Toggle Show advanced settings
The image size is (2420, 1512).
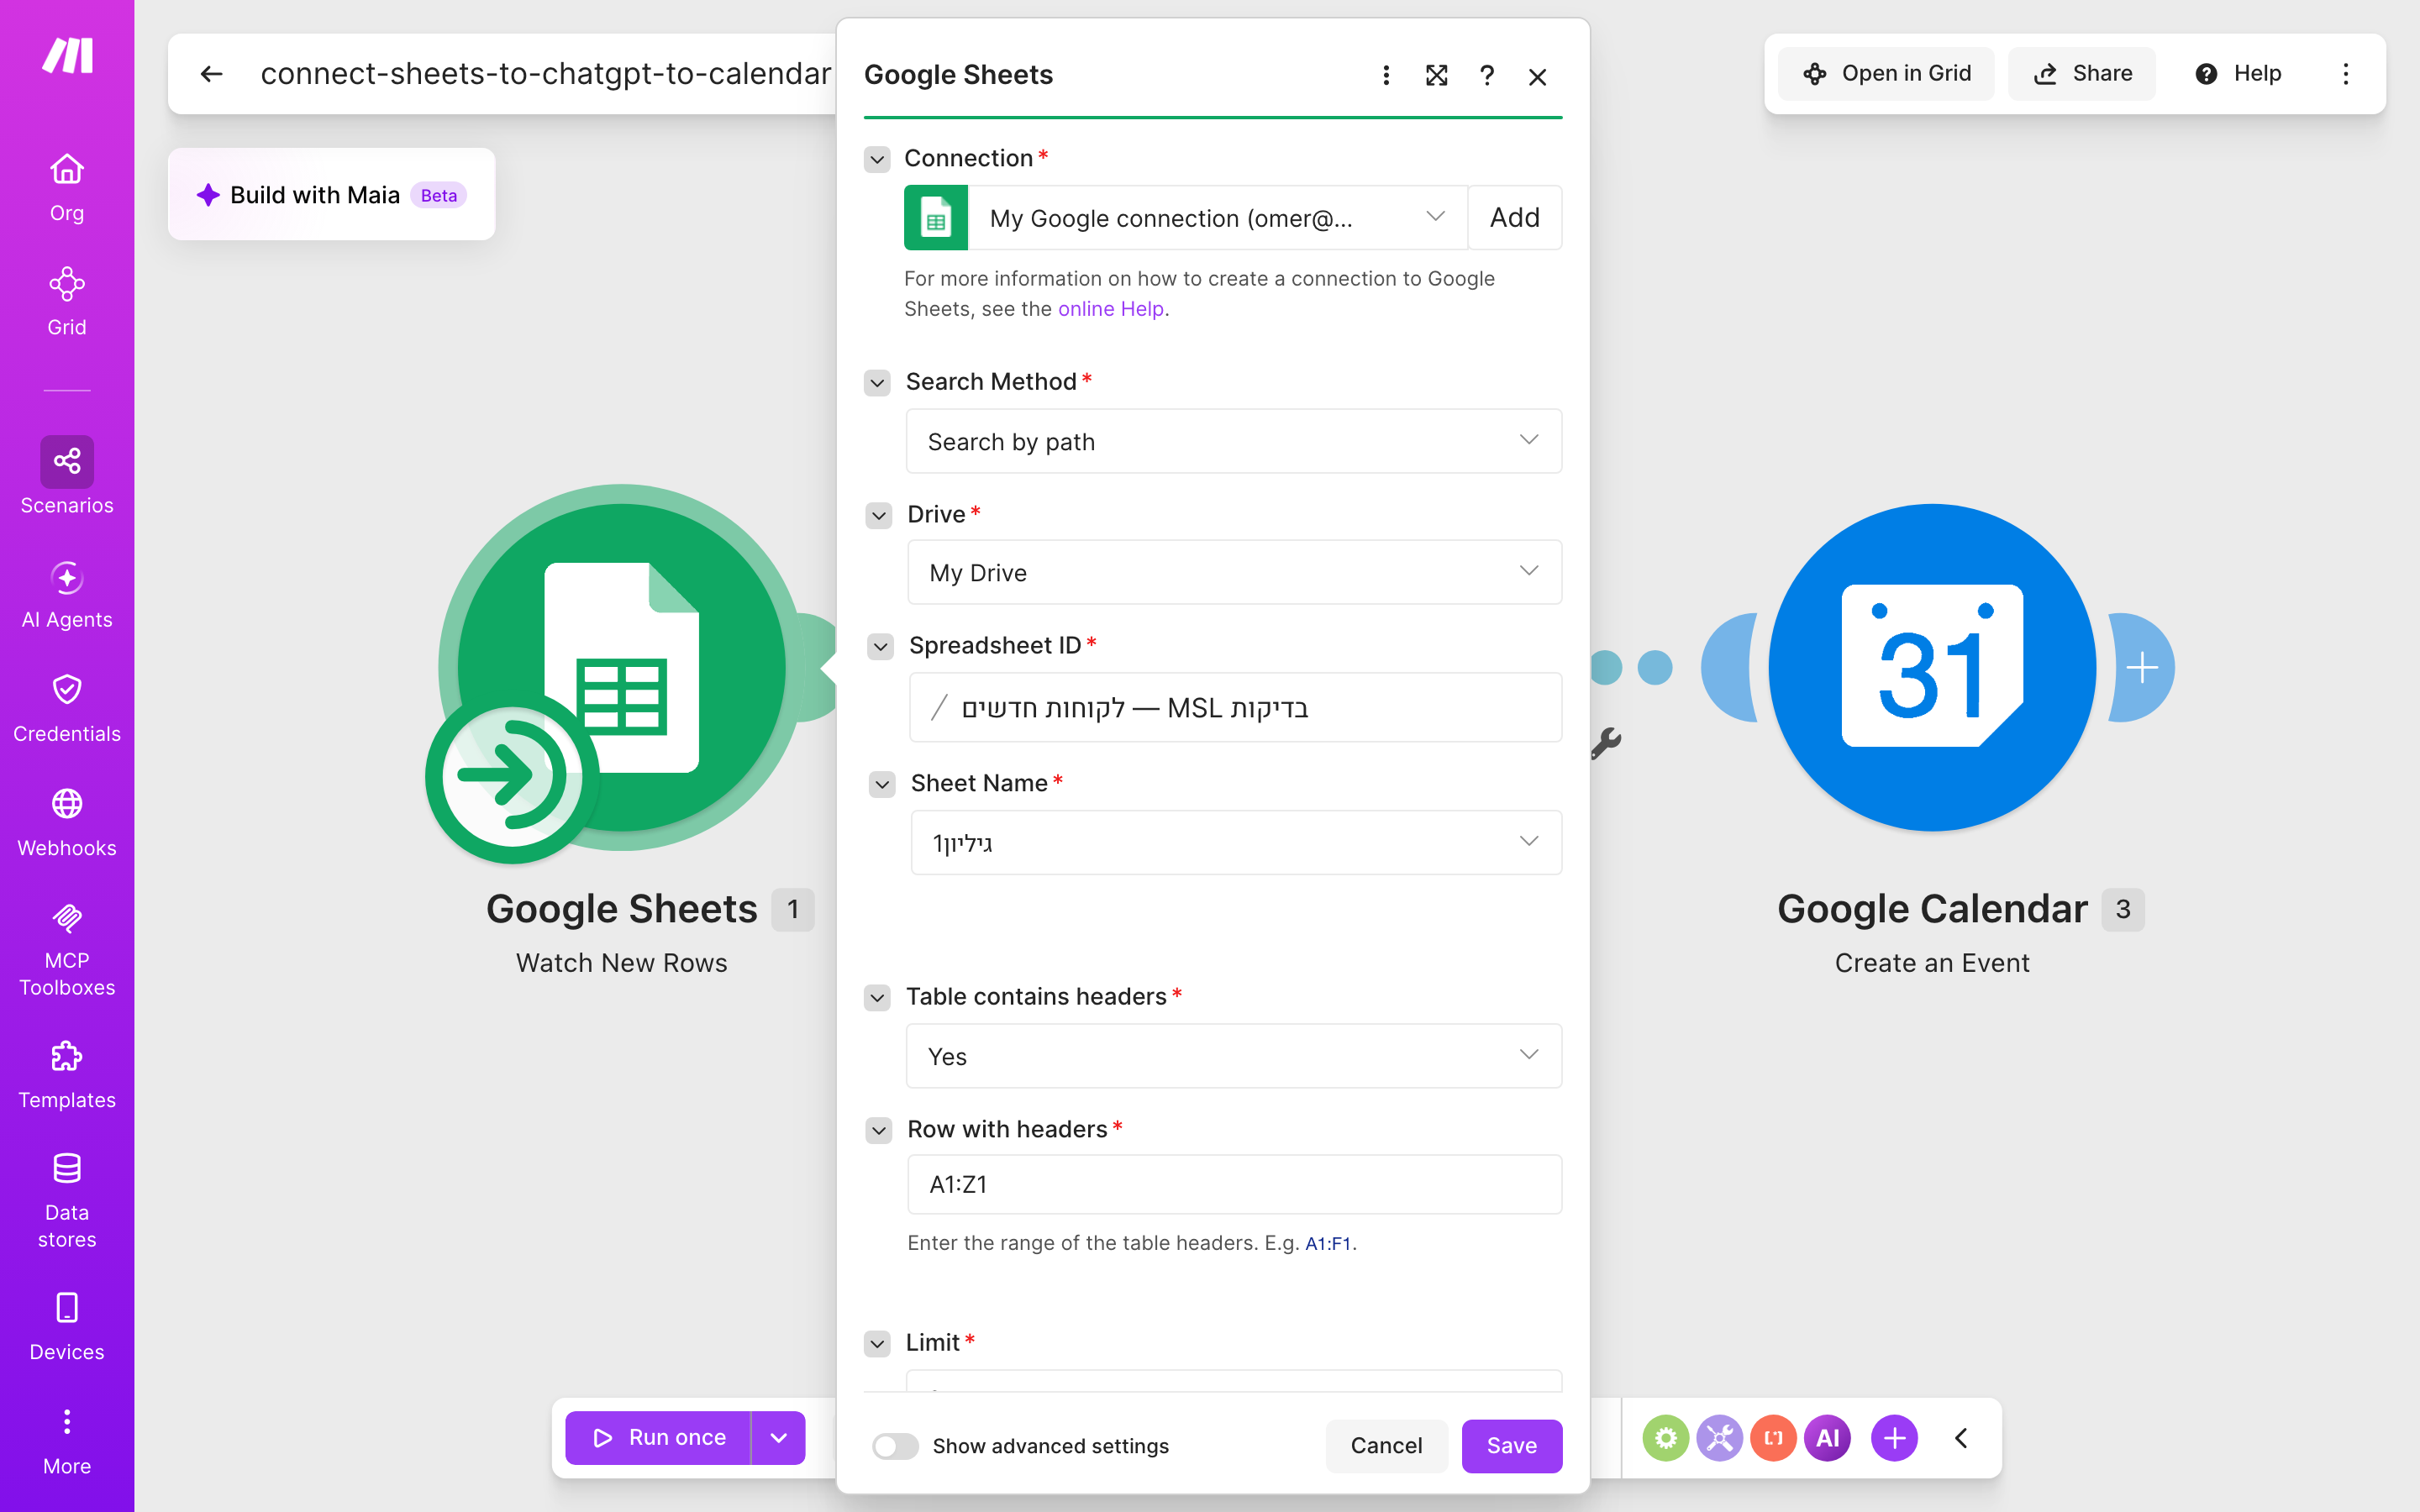coord(894,1446)
